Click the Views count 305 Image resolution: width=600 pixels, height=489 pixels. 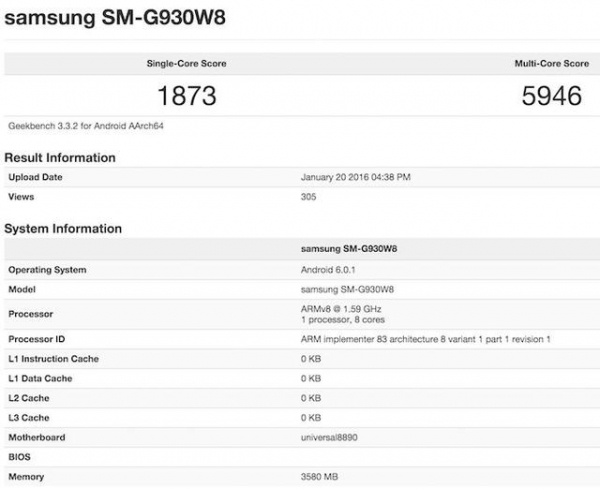click(x=308, y=197)
